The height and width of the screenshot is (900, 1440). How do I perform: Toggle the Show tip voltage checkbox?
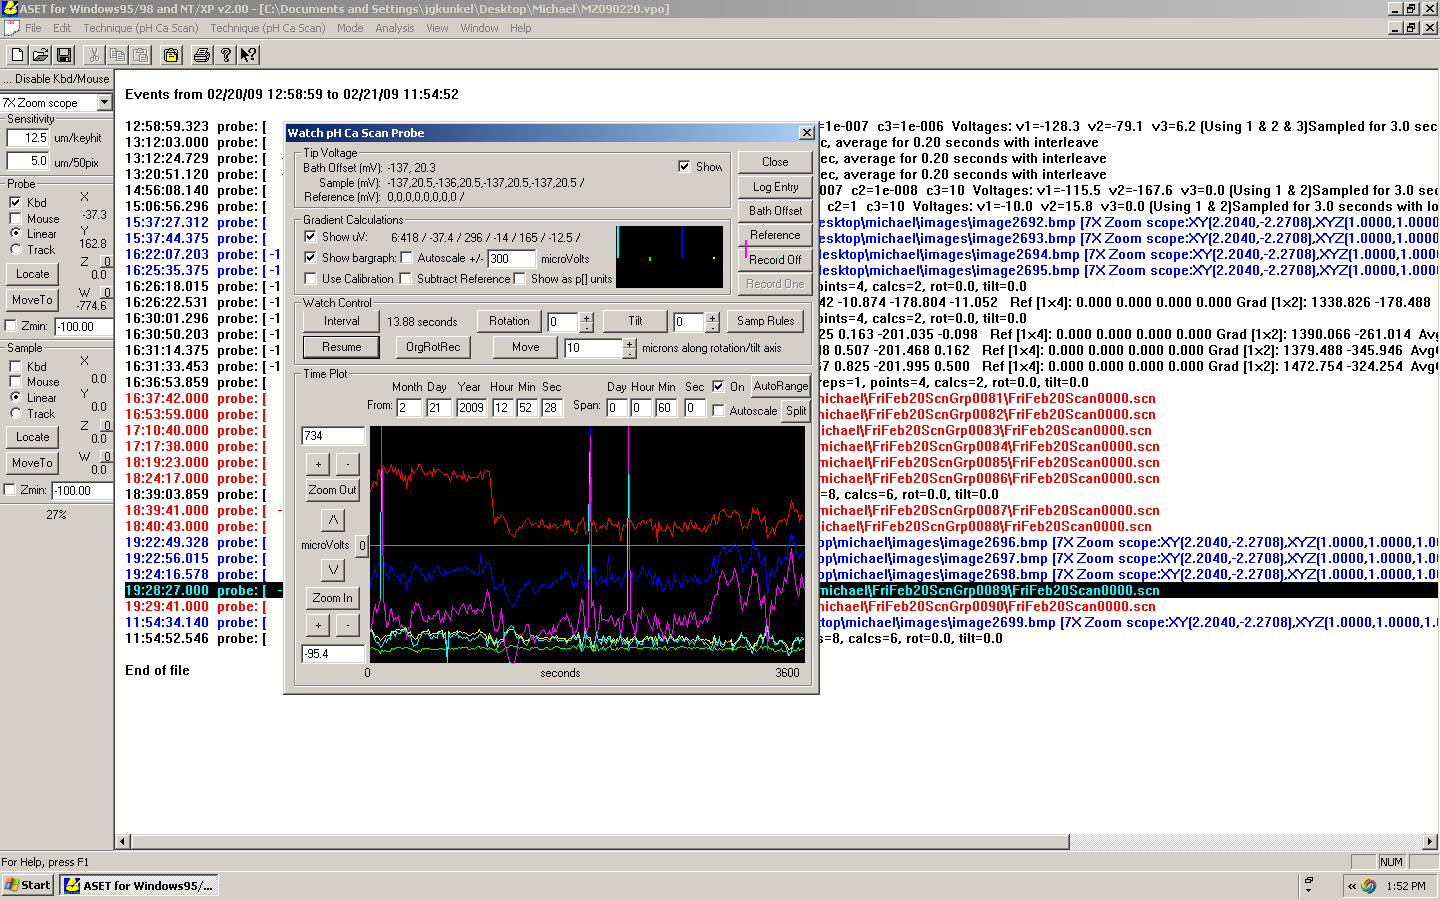point(684,167)
